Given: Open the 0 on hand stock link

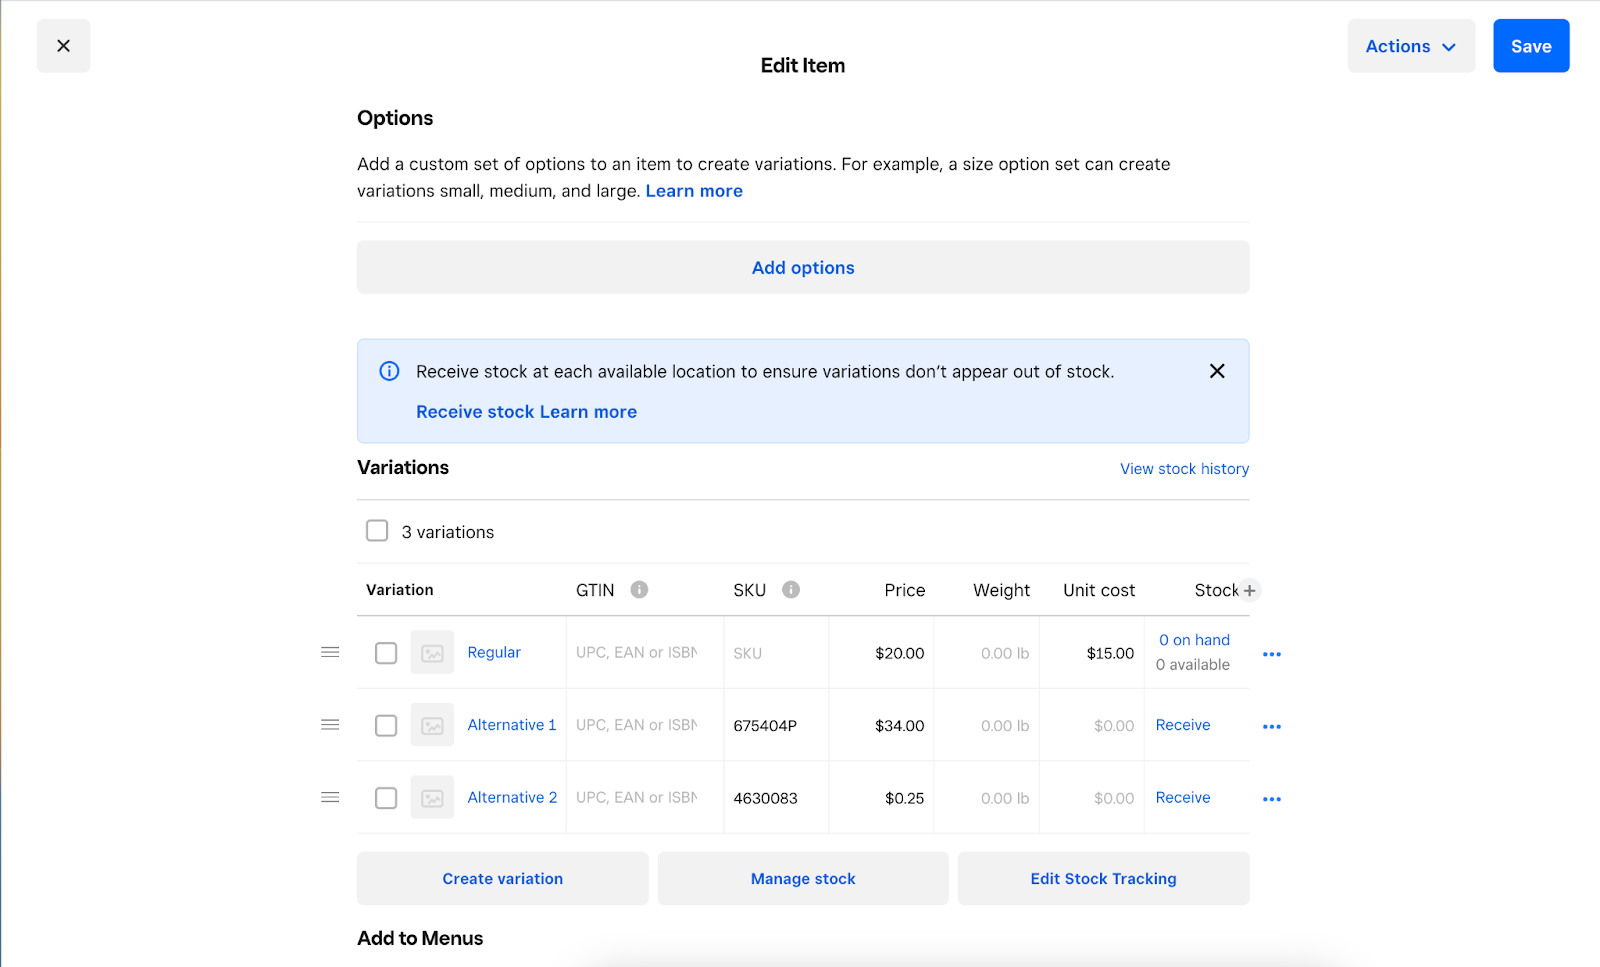Looking at the screenshot, I should (1193, 639).
